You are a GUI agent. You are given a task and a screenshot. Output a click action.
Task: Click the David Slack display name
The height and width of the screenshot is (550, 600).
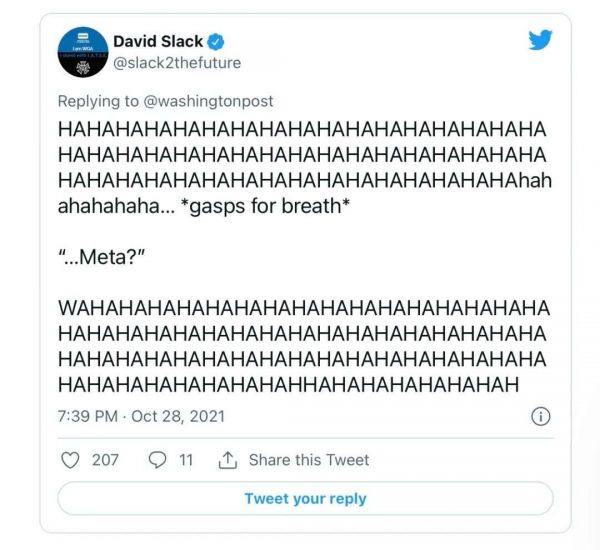(x=158, y=41)
